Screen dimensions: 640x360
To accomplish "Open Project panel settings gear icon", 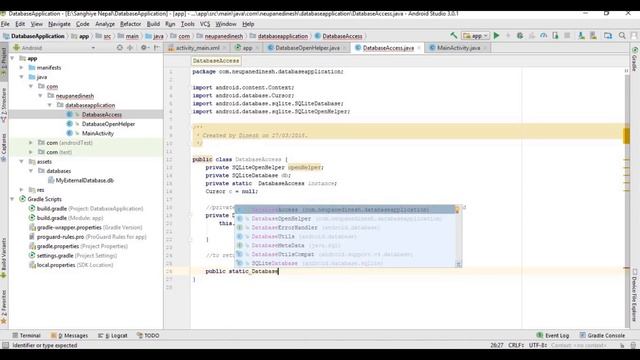I will click(144, 47).
